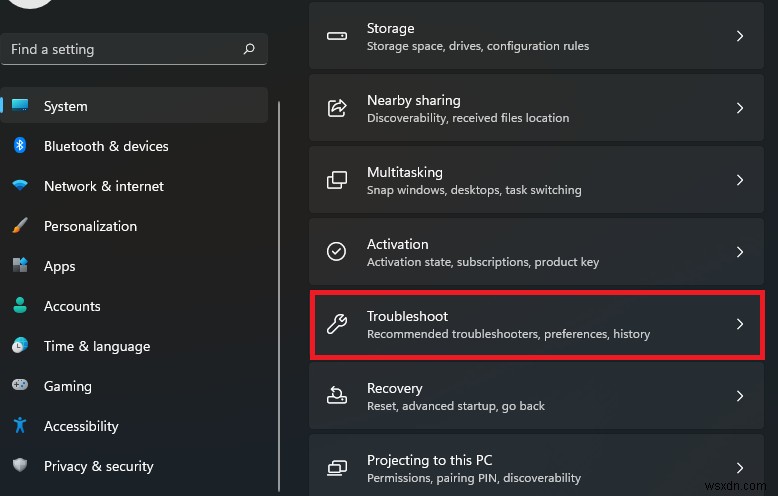
Task: Click the Recovery icon
Action: pyautogui.click(x=337, y=396)
